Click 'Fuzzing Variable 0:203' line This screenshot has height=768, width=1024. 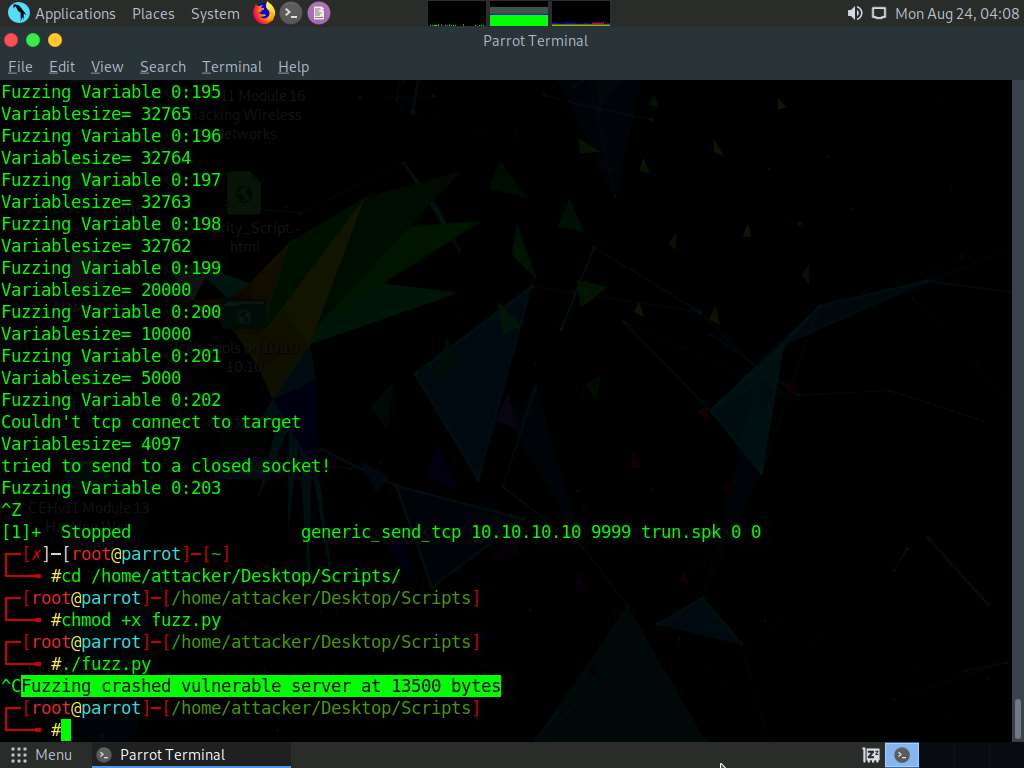(111, 488)
